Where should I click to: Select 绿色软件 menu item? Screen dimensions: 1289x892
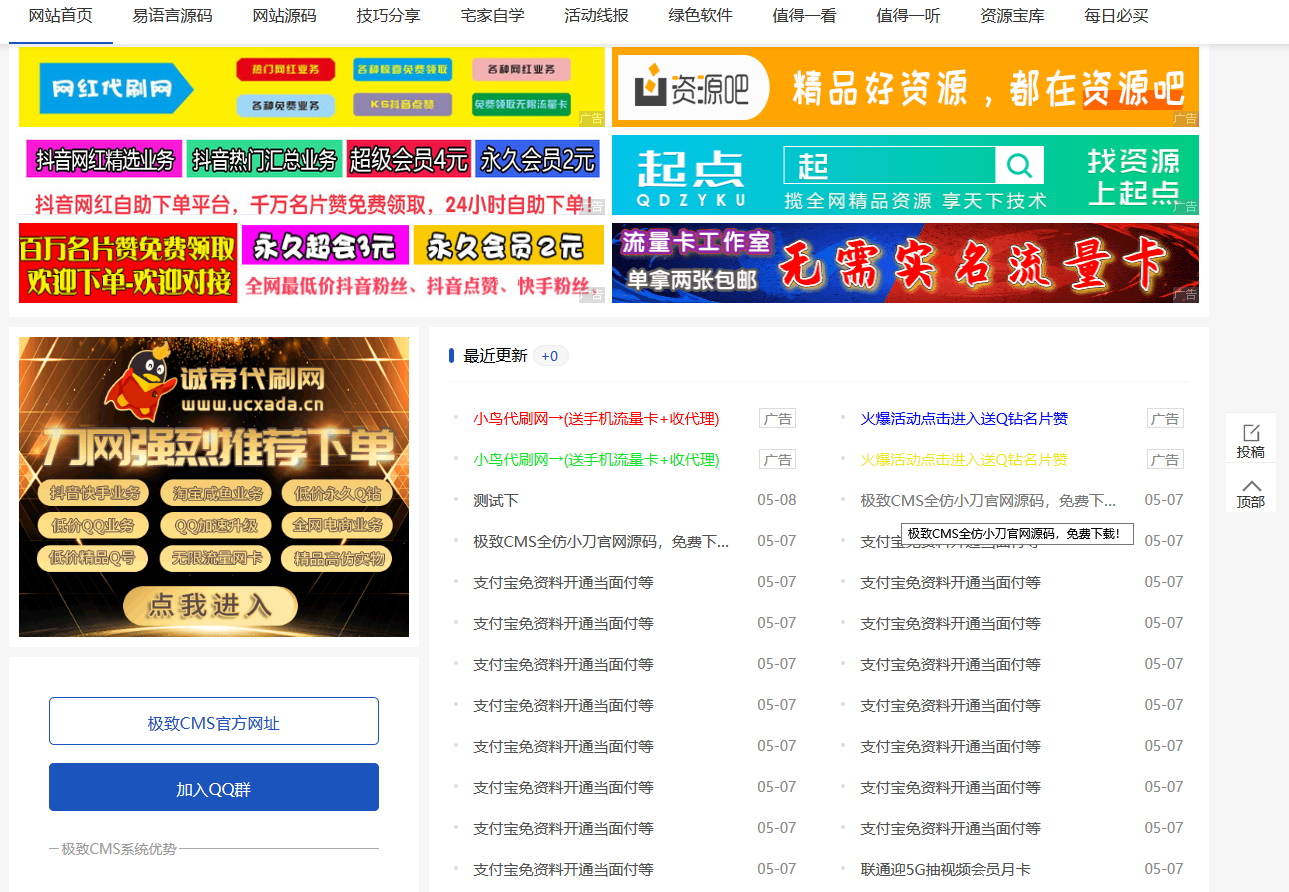700,16
